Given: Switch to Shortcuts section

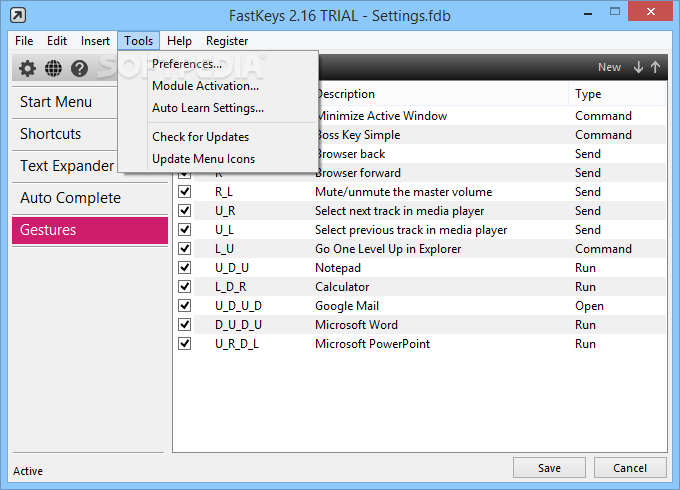Looking at the screenshot, I should 65,134.
